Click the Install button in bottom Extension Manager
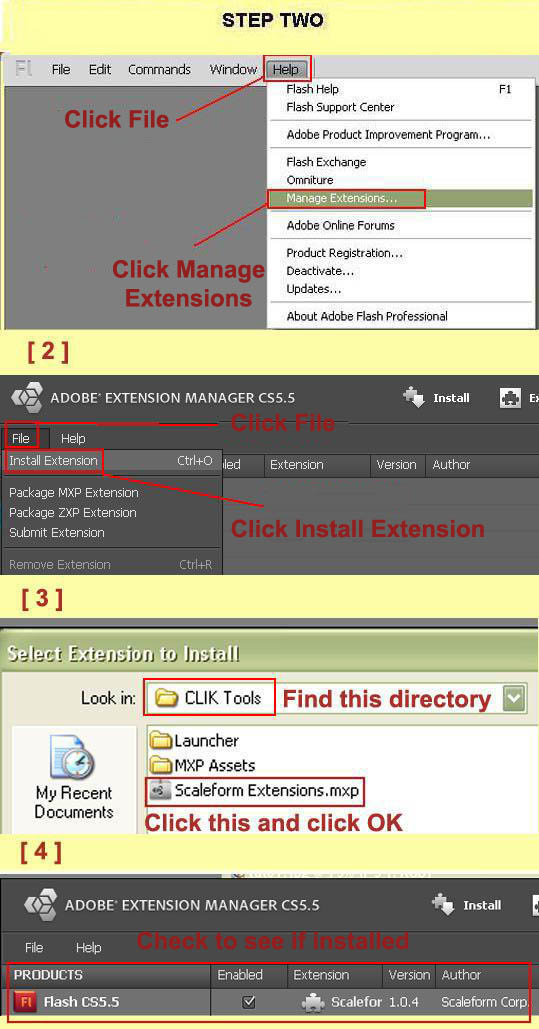Viewport: 539px width, 1029px height. 467,906
